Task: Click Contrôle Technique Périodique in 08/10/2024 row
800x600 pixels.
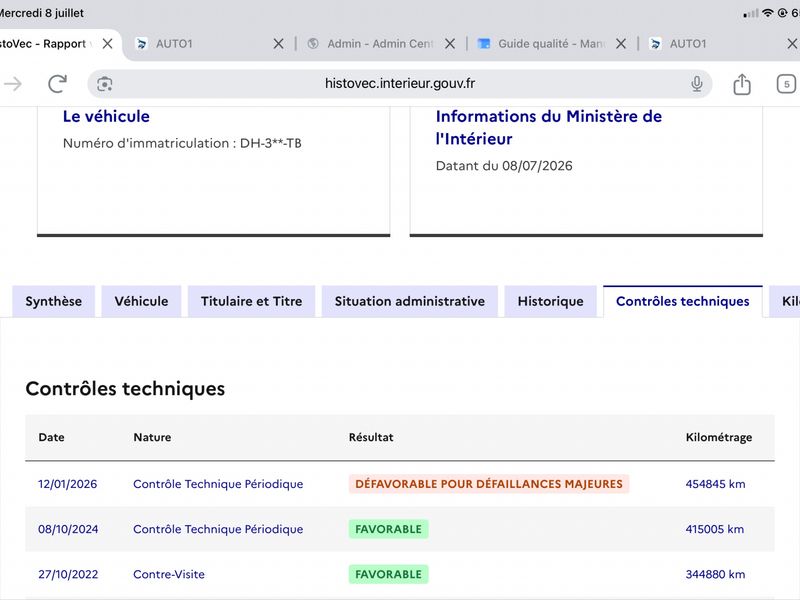Action: tap(218, 529)
